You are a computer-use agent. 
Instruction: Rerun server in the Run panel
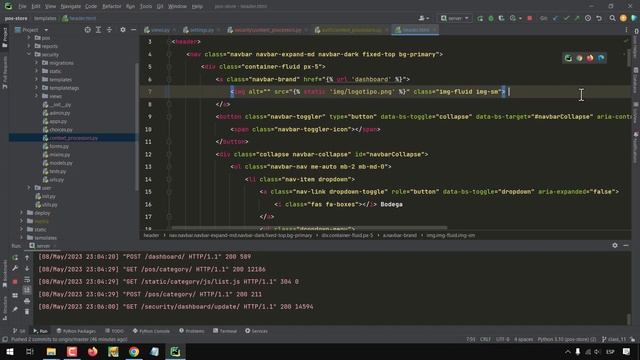click(x=15, y=258)
